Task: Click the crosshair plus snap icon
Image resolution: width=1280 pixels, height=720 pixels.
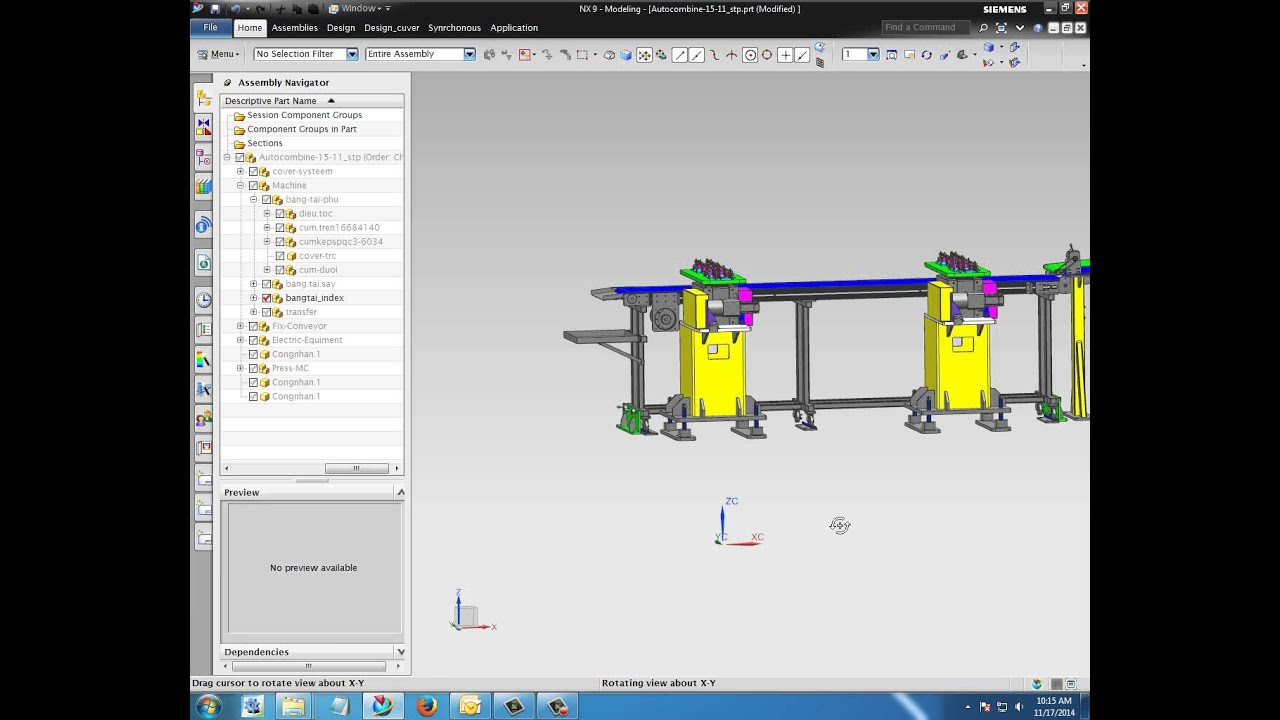Action: (785, 55)
